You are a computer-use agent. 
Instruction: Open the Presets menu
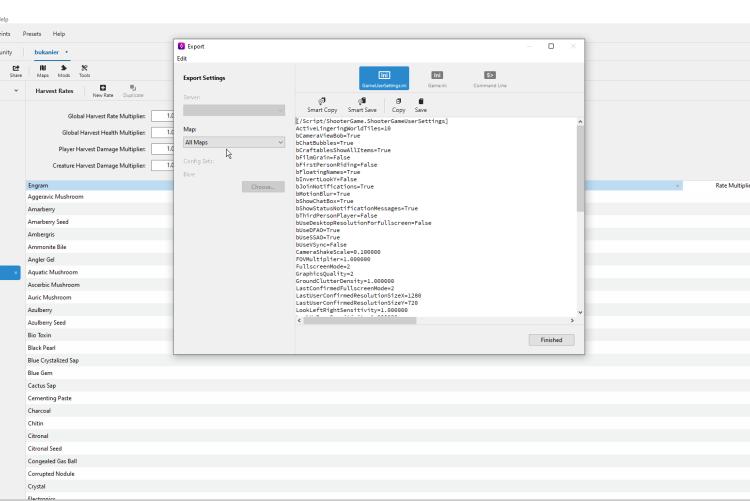[32, 34]
